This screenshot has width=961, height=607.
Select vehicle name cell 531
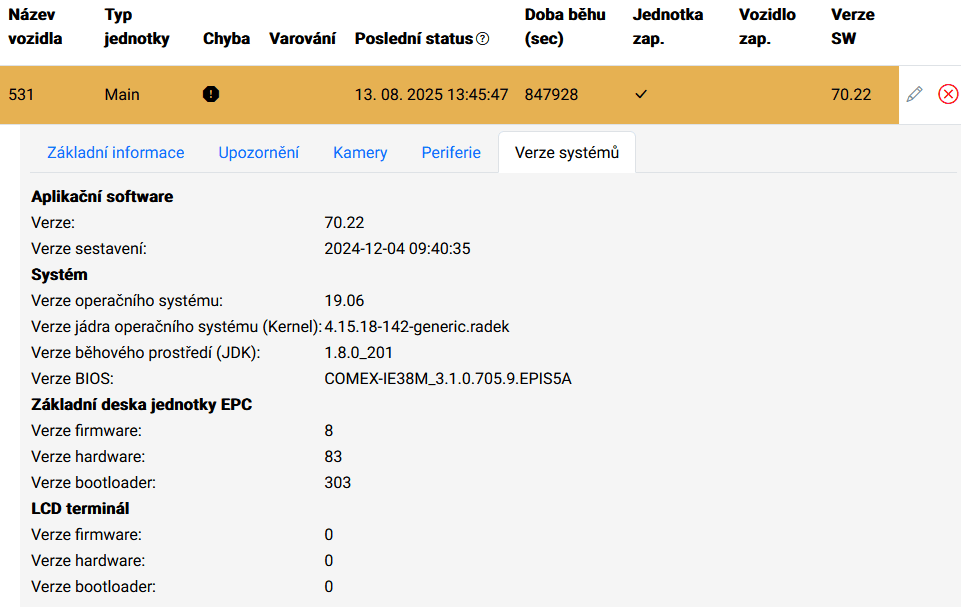(21, 94)
